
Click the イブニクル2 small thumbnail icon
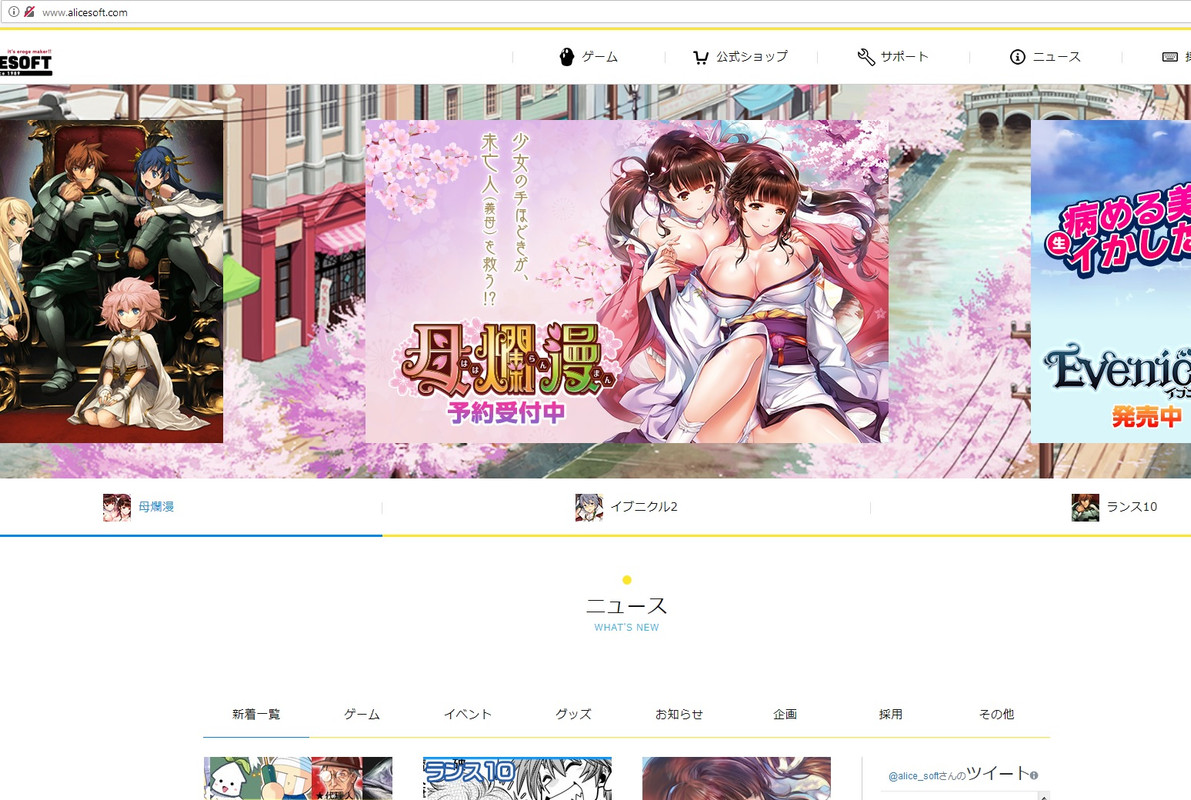pos(589,508)
